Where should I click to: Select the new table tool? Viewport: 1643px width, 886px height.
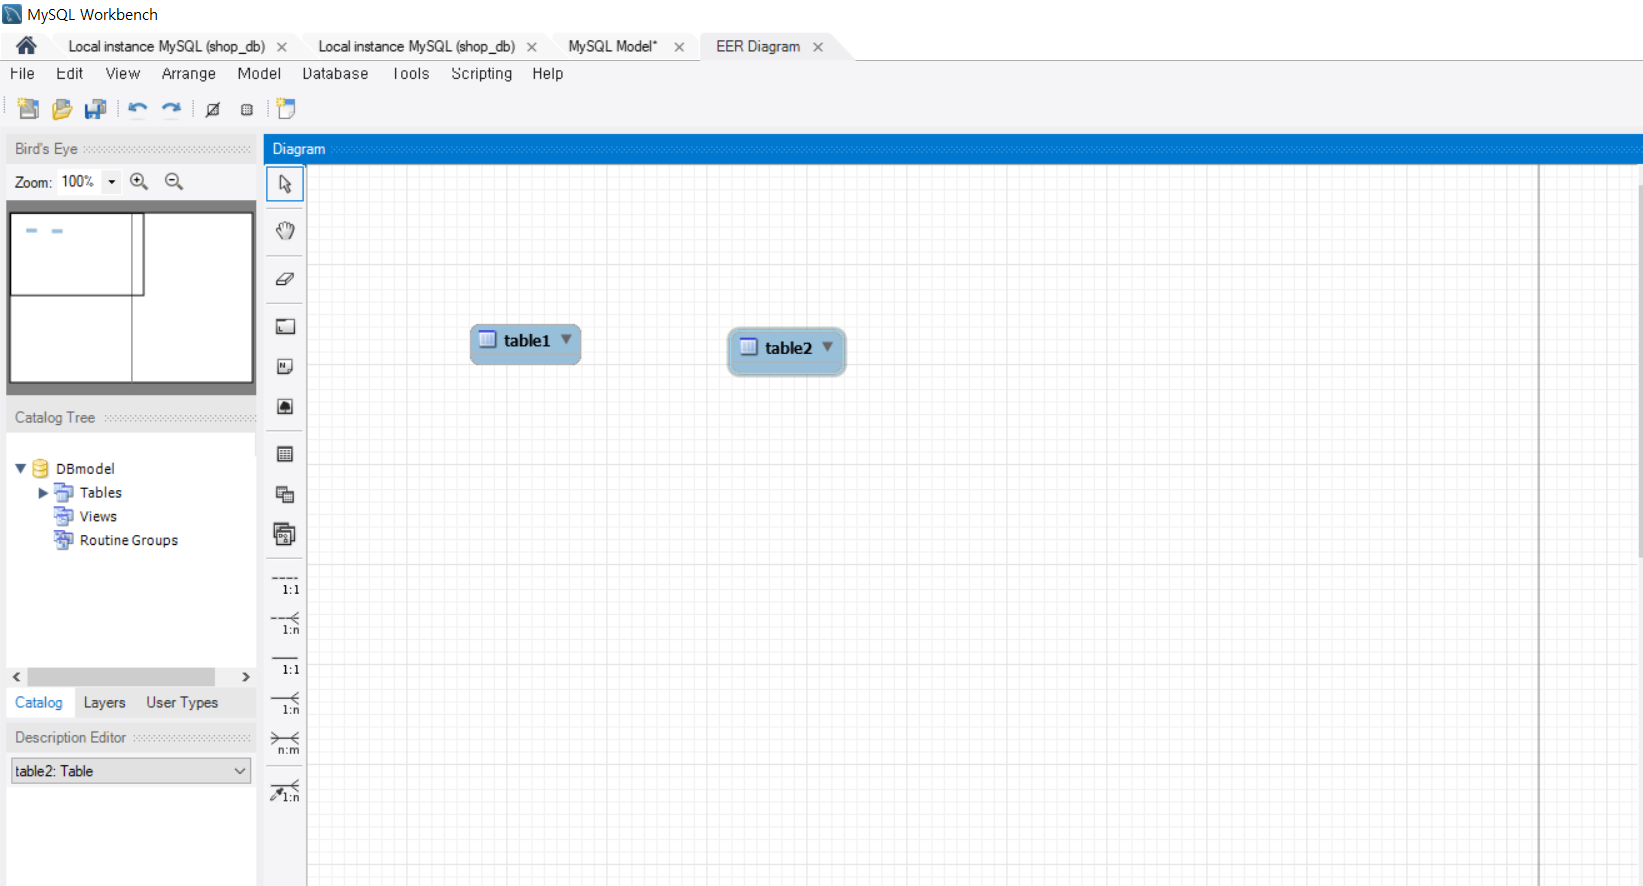coord(285,454)
